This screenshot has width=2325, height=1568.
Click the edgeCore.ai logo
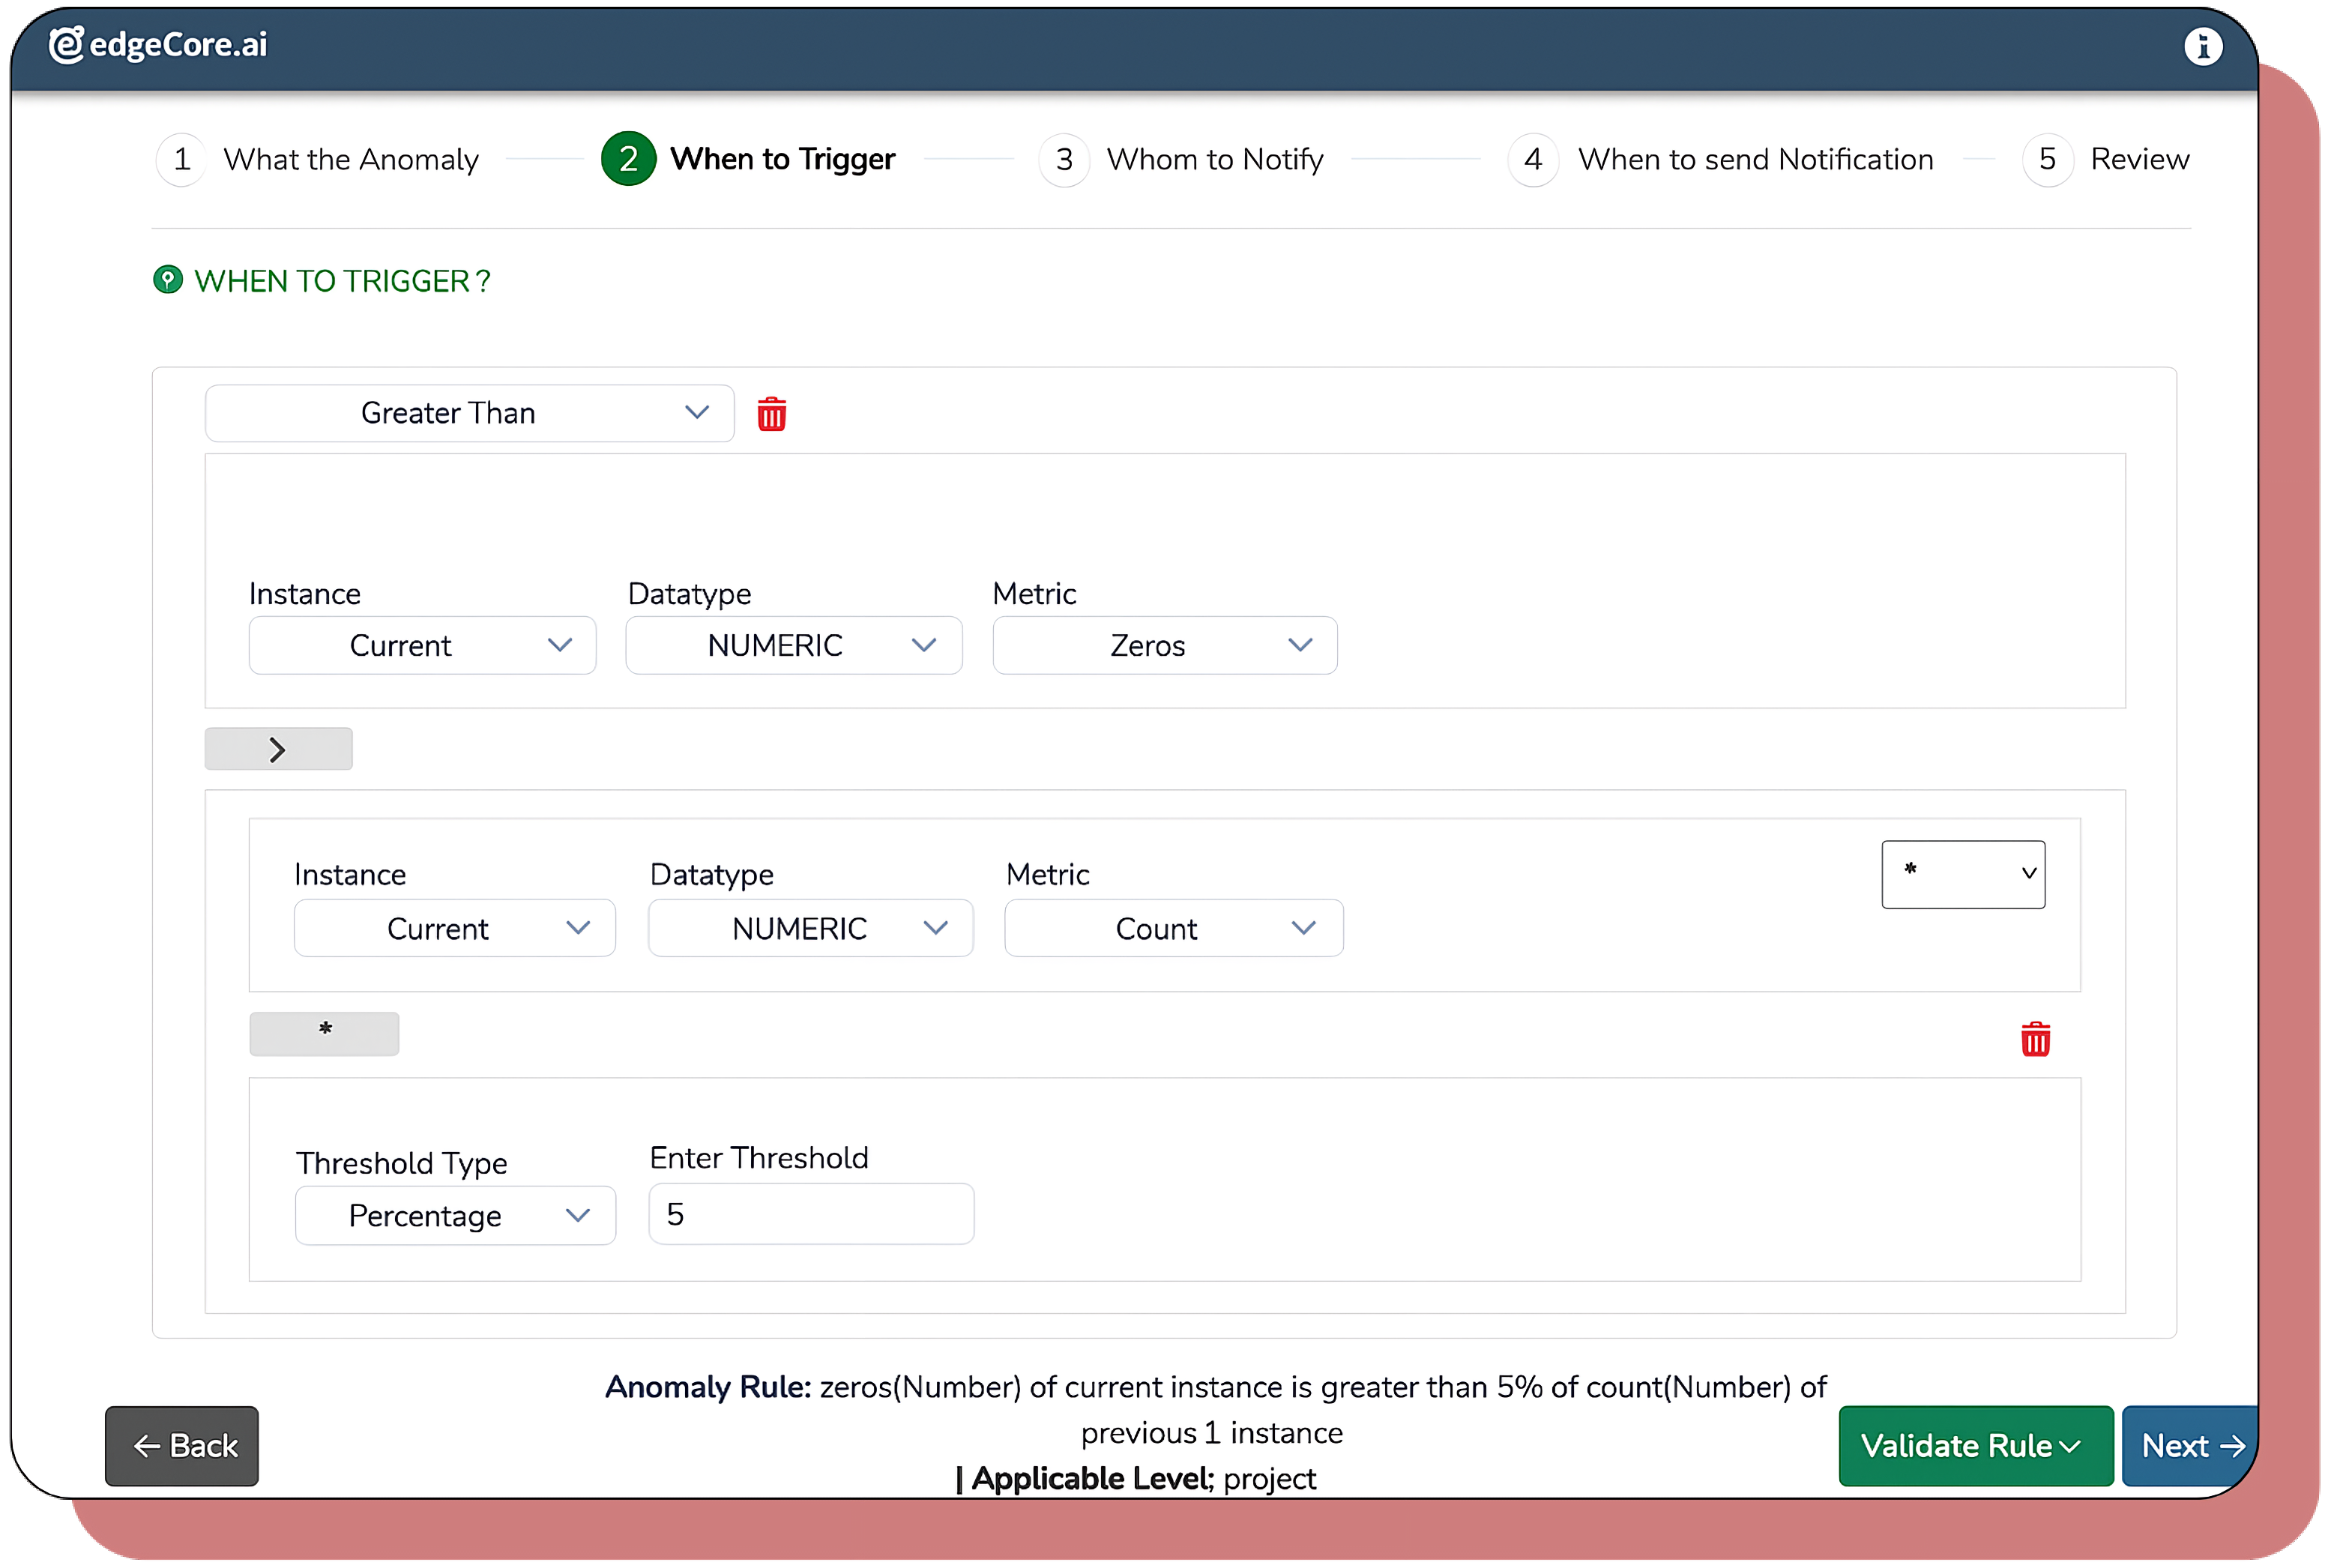(x=158, y=45)
